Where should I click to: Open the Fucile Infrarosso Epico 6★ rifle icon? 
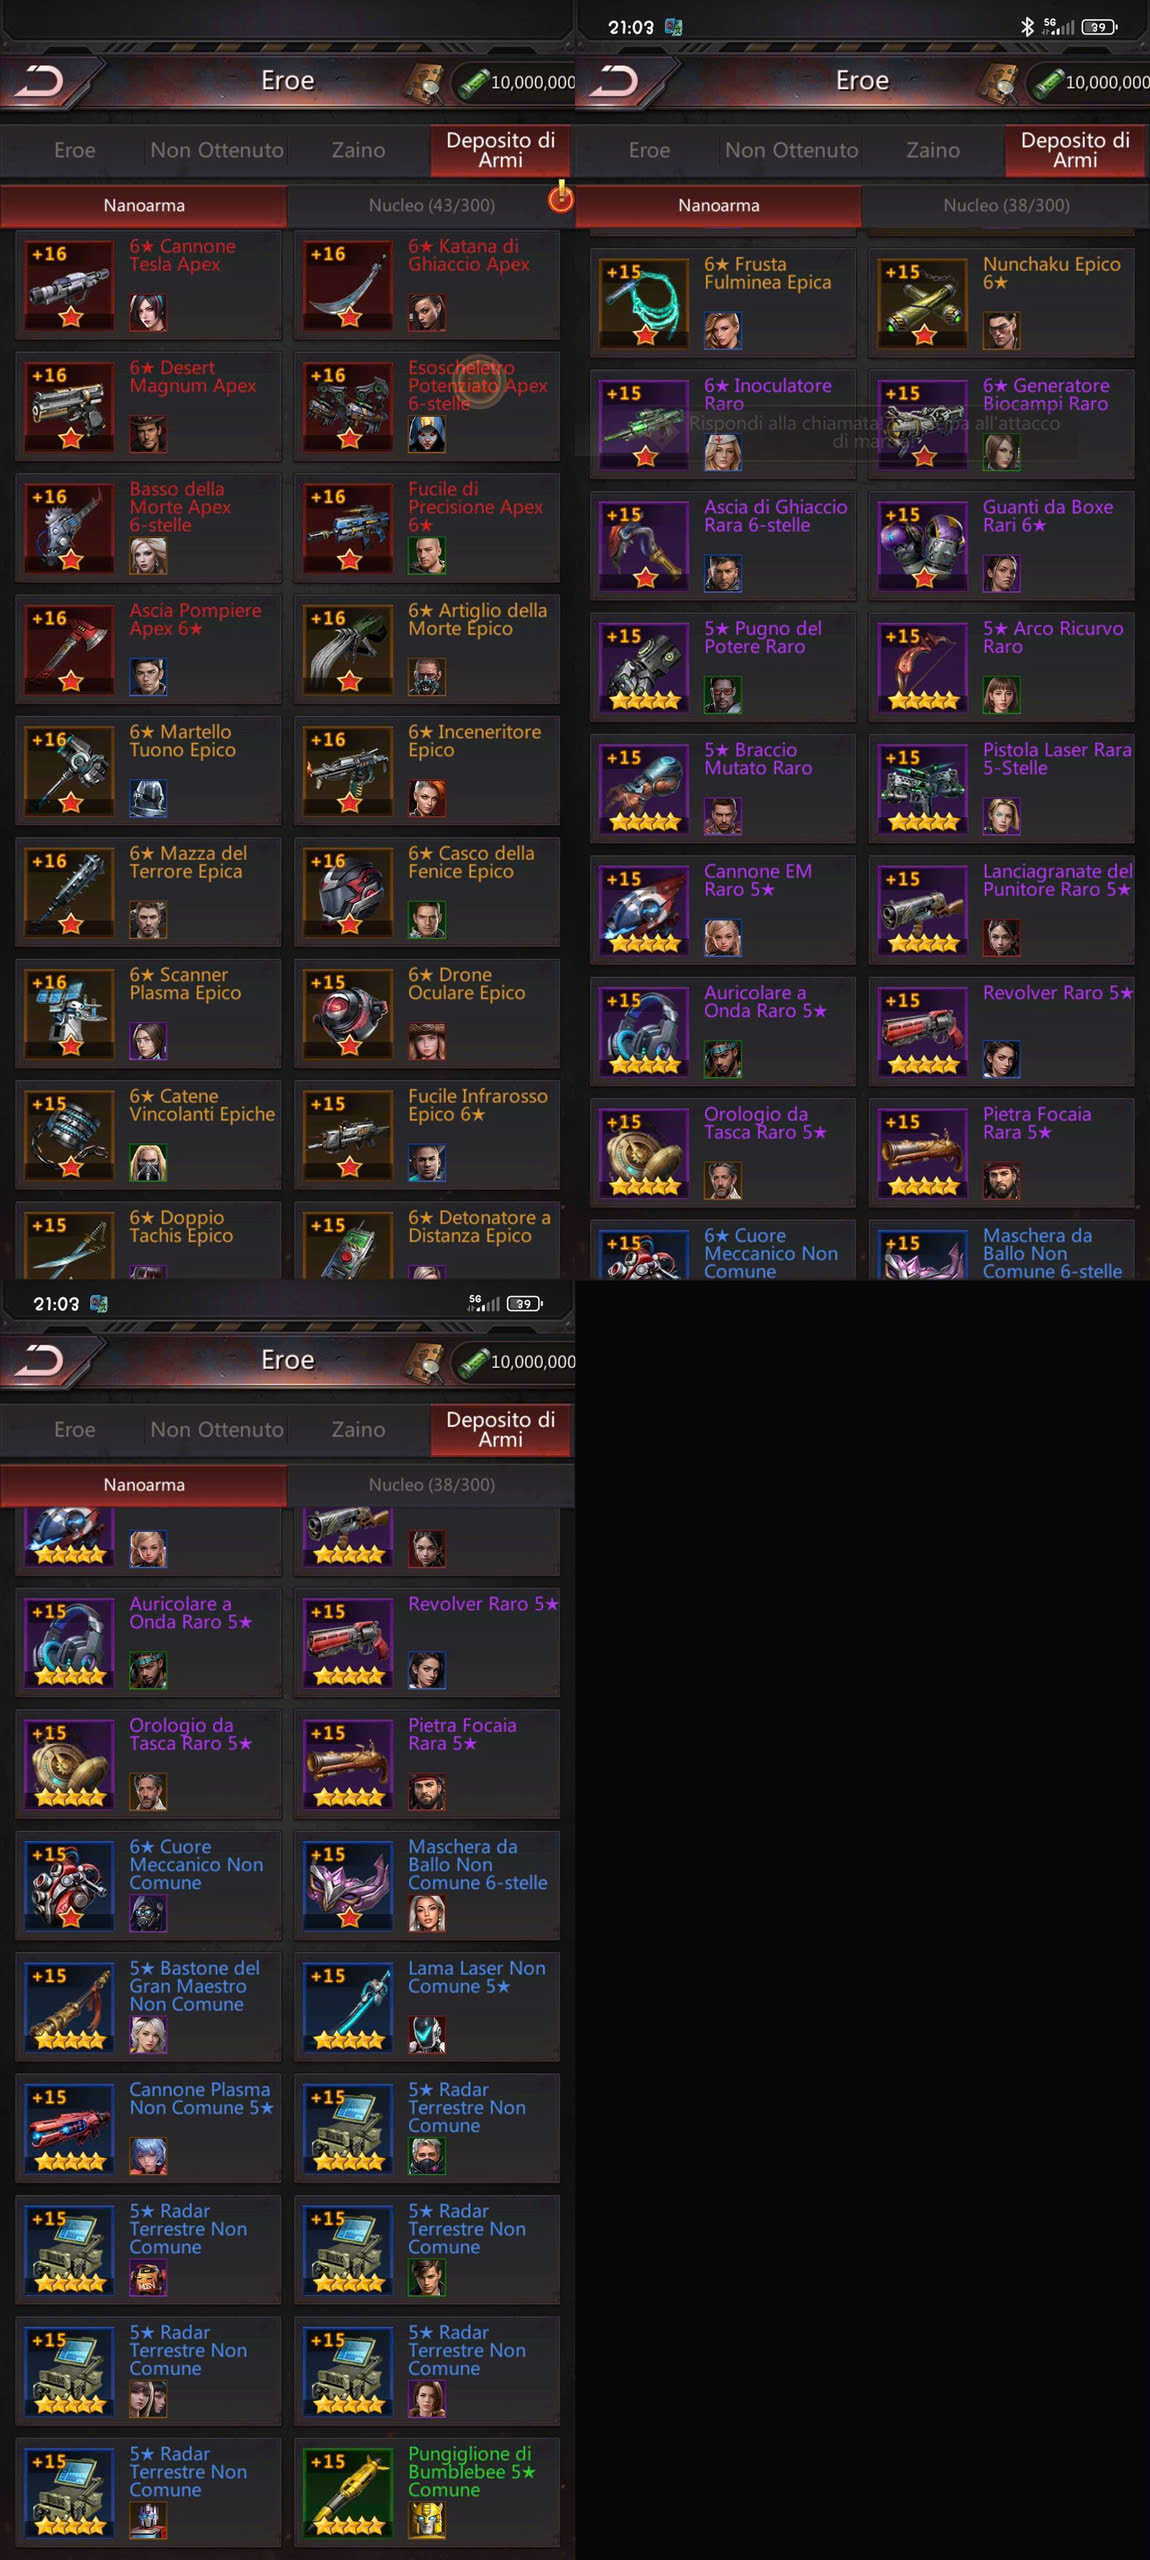[348, 1135]
